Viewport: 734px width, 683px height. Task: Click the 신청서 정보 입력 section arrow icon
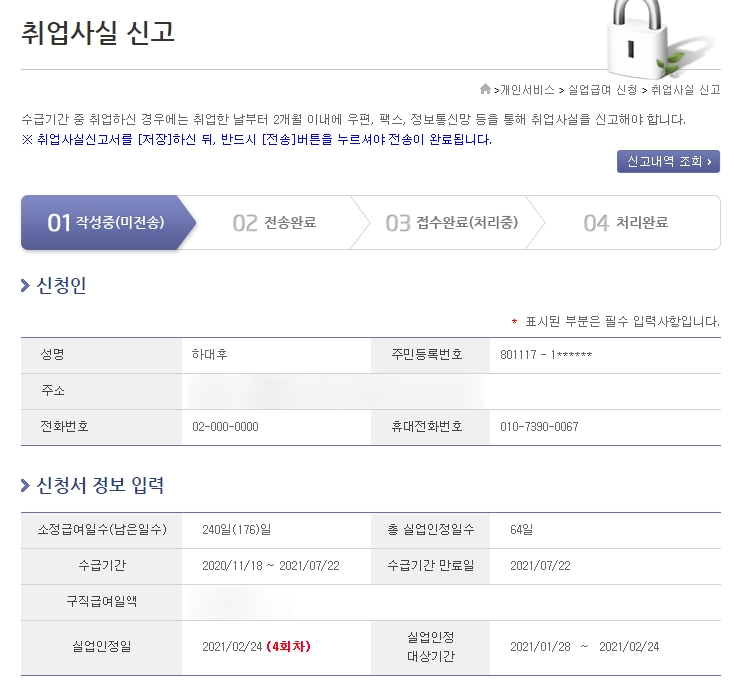tap(25, 485)
